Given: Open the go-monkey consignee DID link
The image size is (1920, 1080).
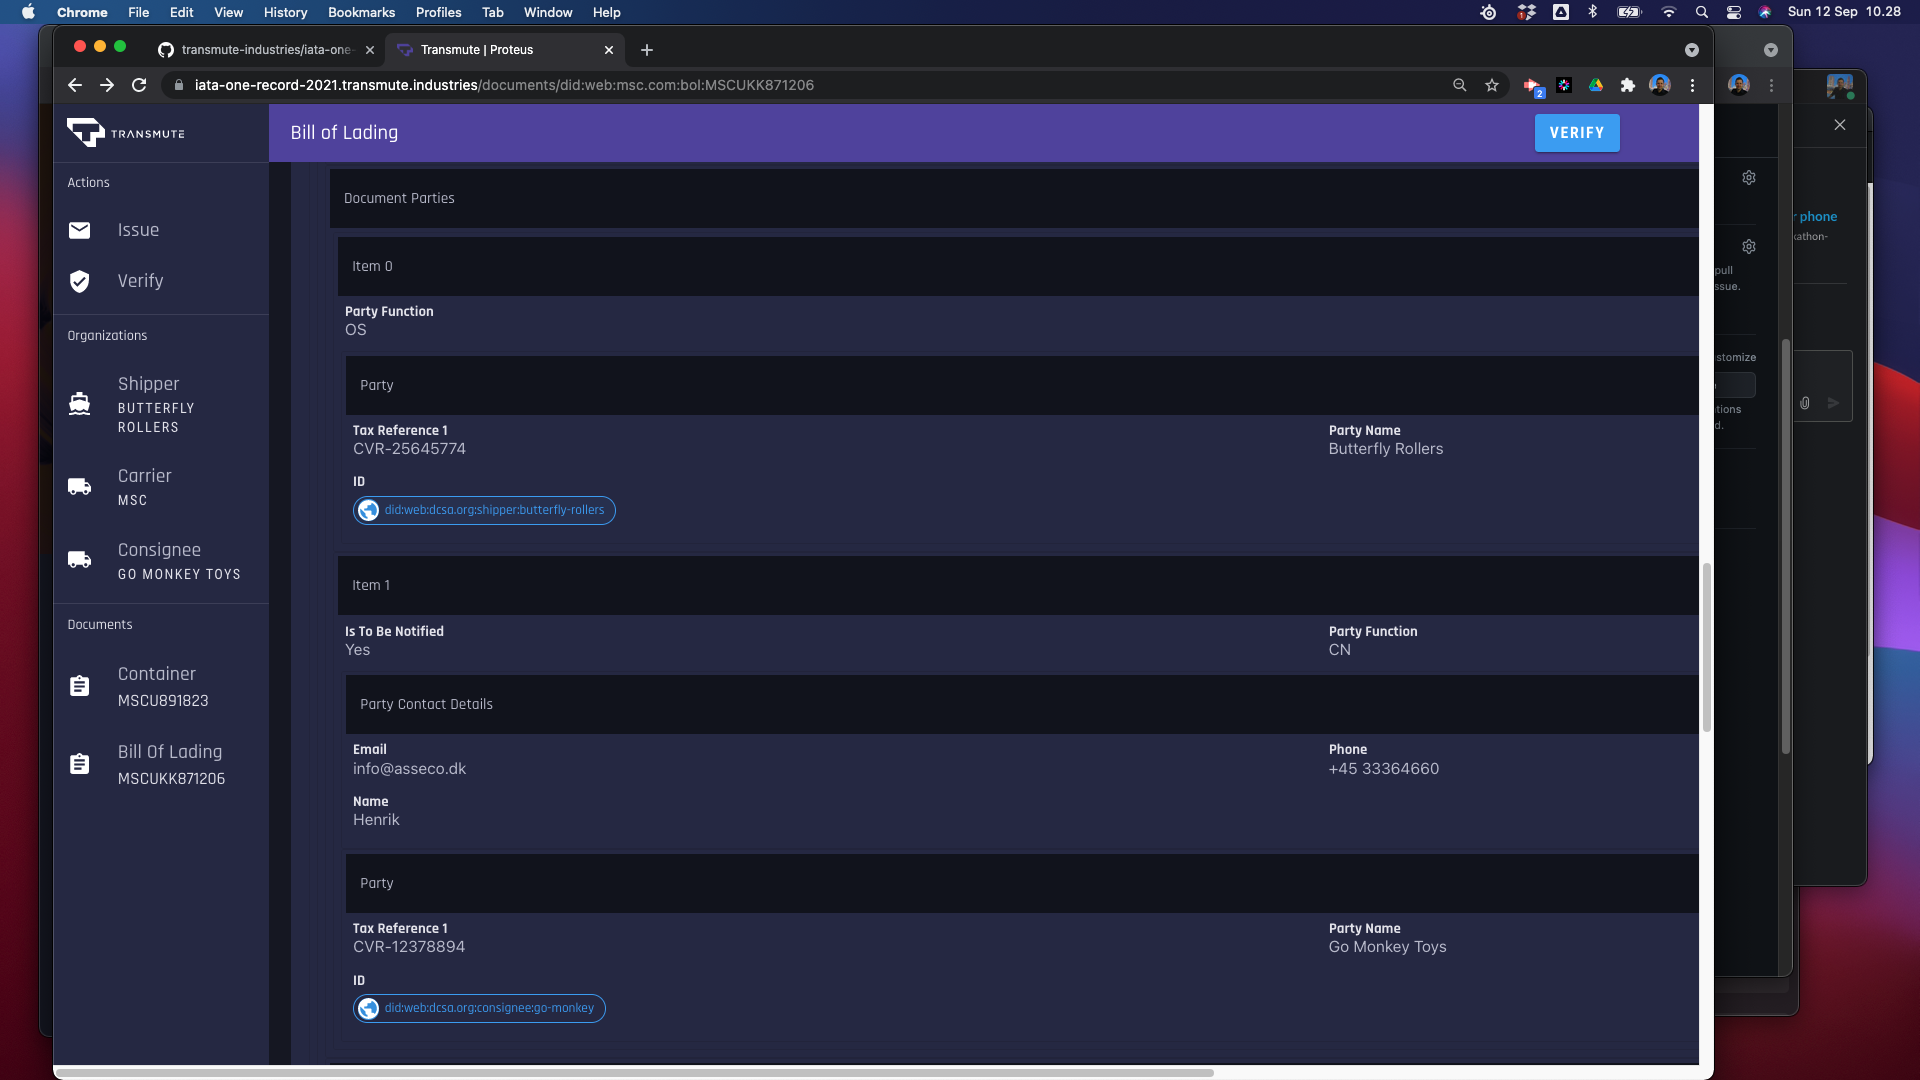Looking at the screenshot, I should pos(489,1009).
